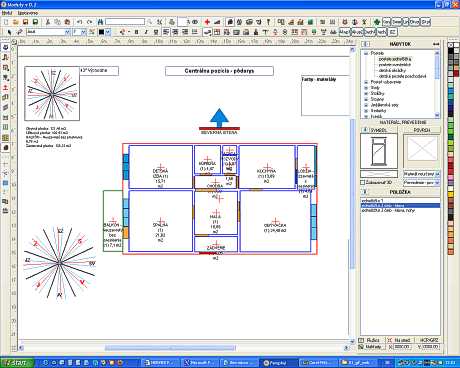Click the green clover icon in the top toolbar
The height and width of the screenshot is (368, 460).
pos(377,22)
